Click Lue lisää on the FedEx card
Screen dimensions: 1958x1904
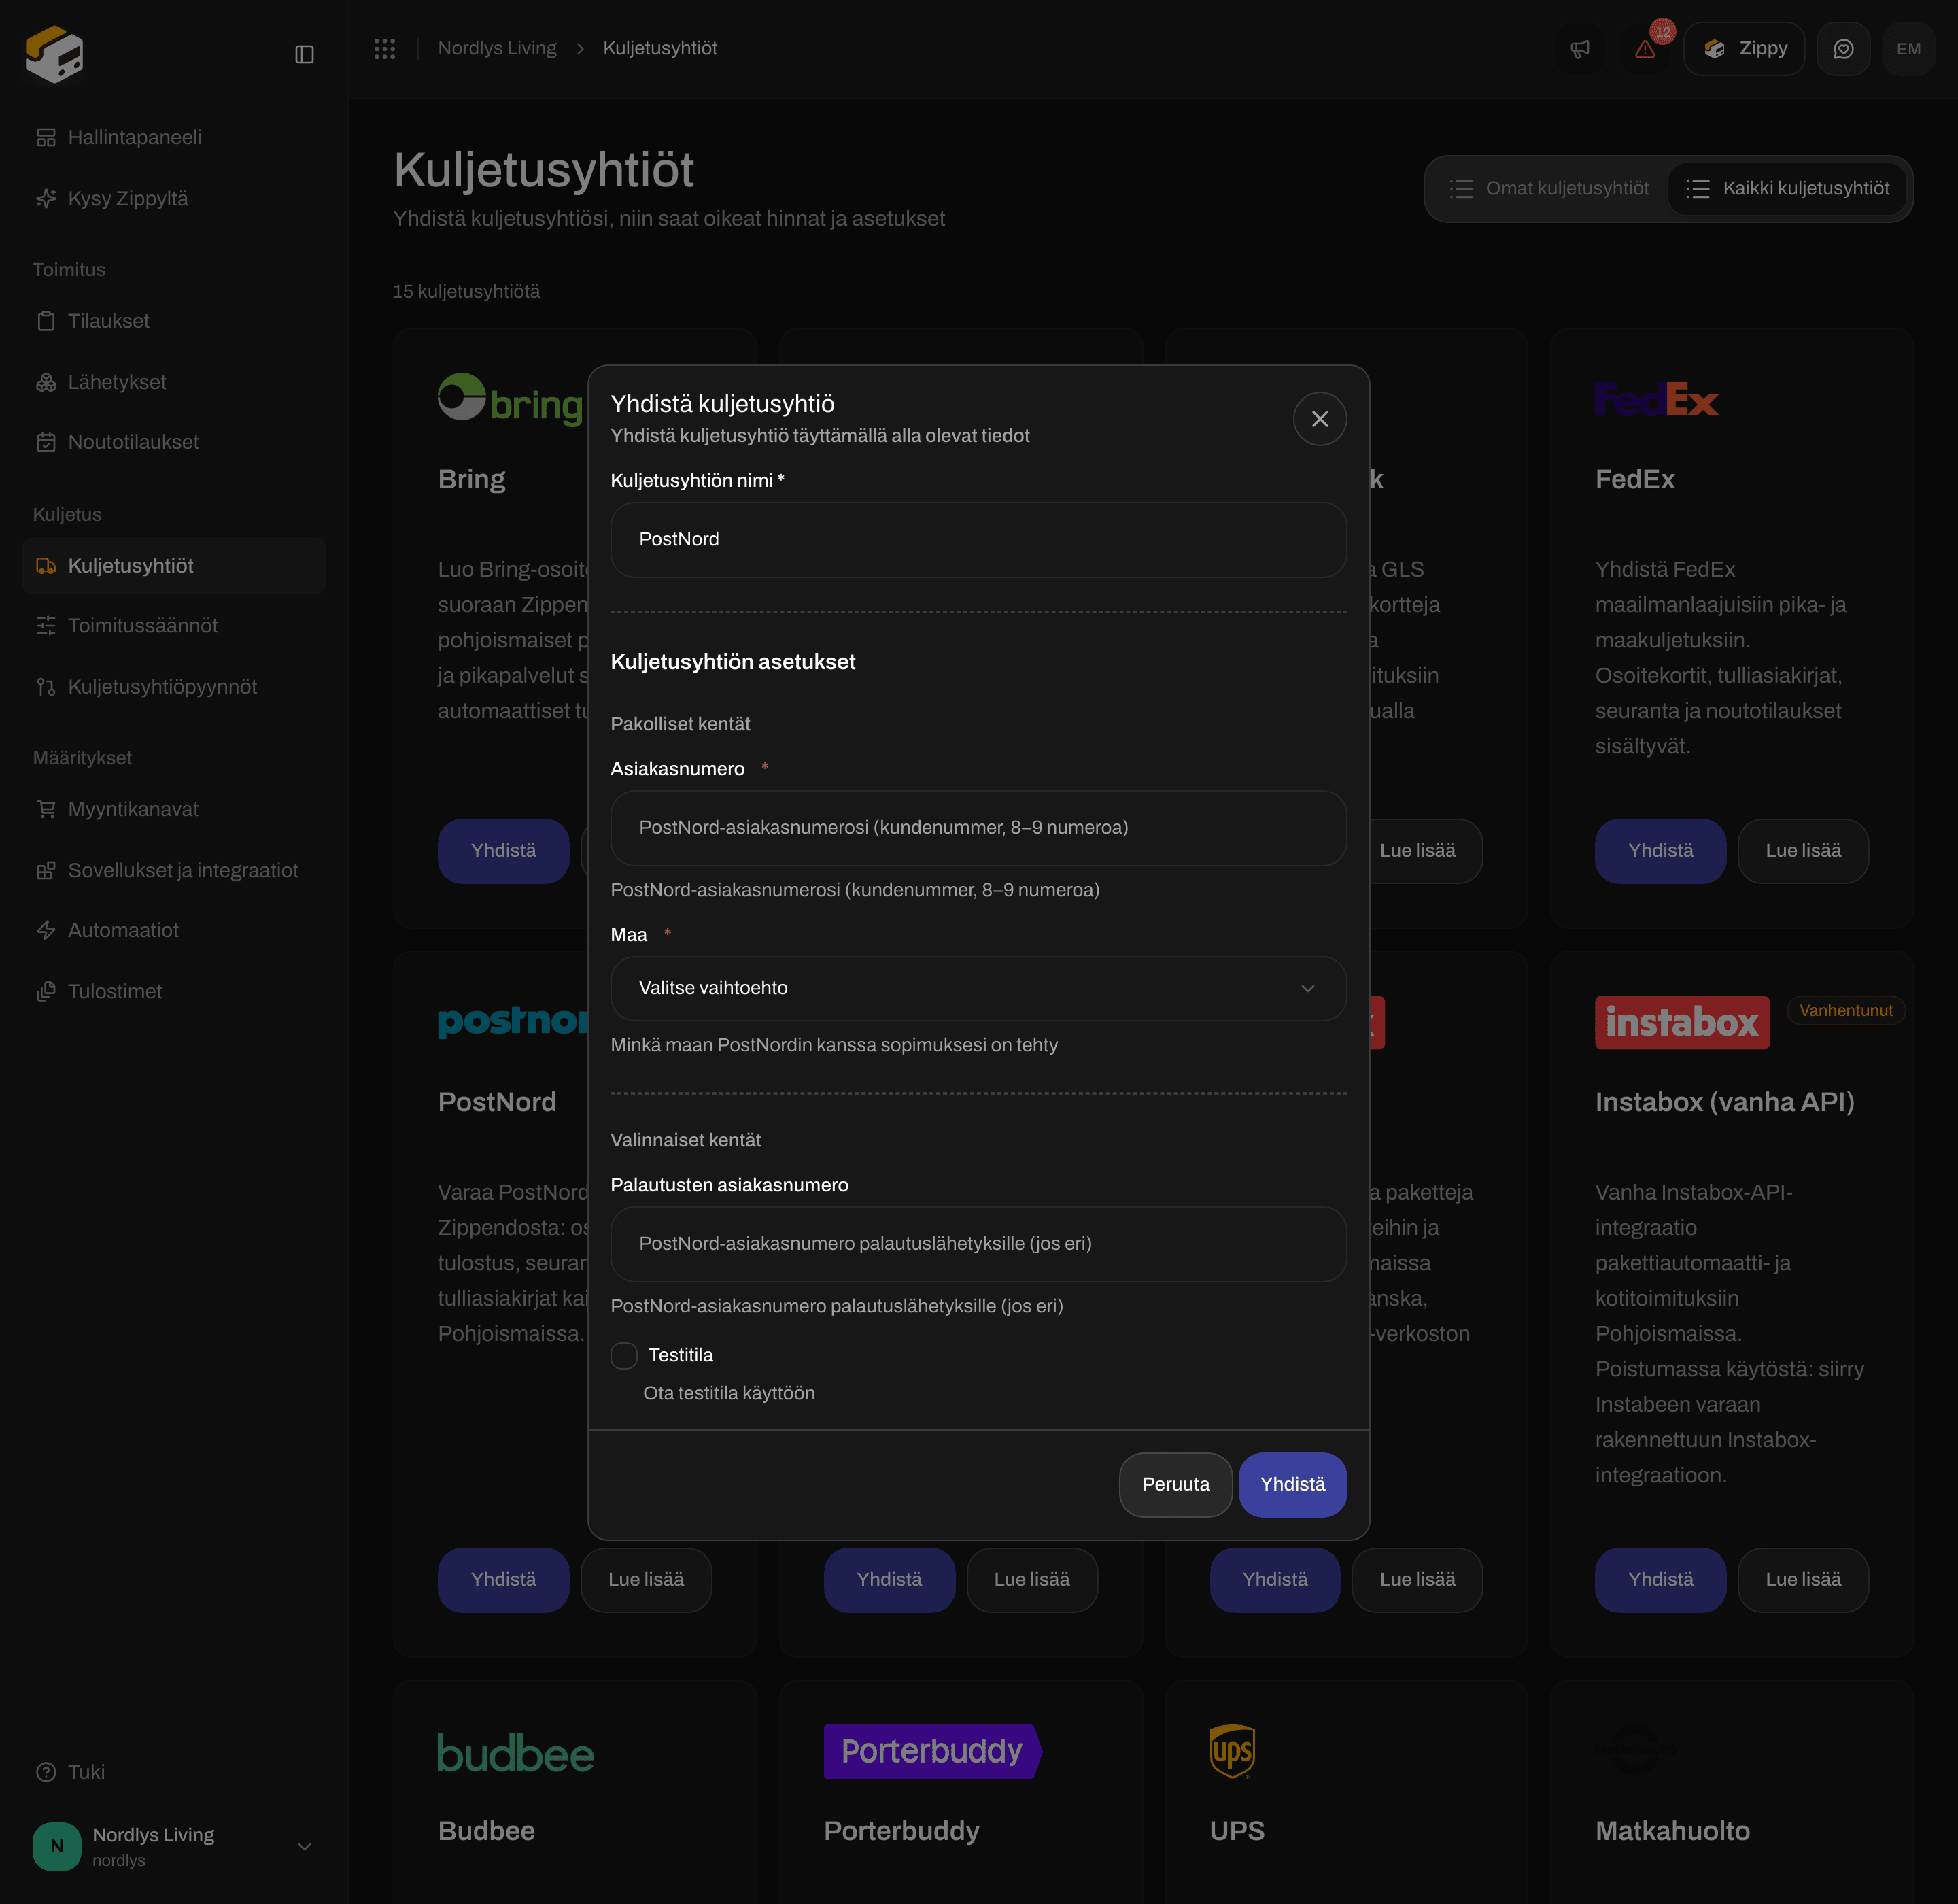click(1802, 851)
